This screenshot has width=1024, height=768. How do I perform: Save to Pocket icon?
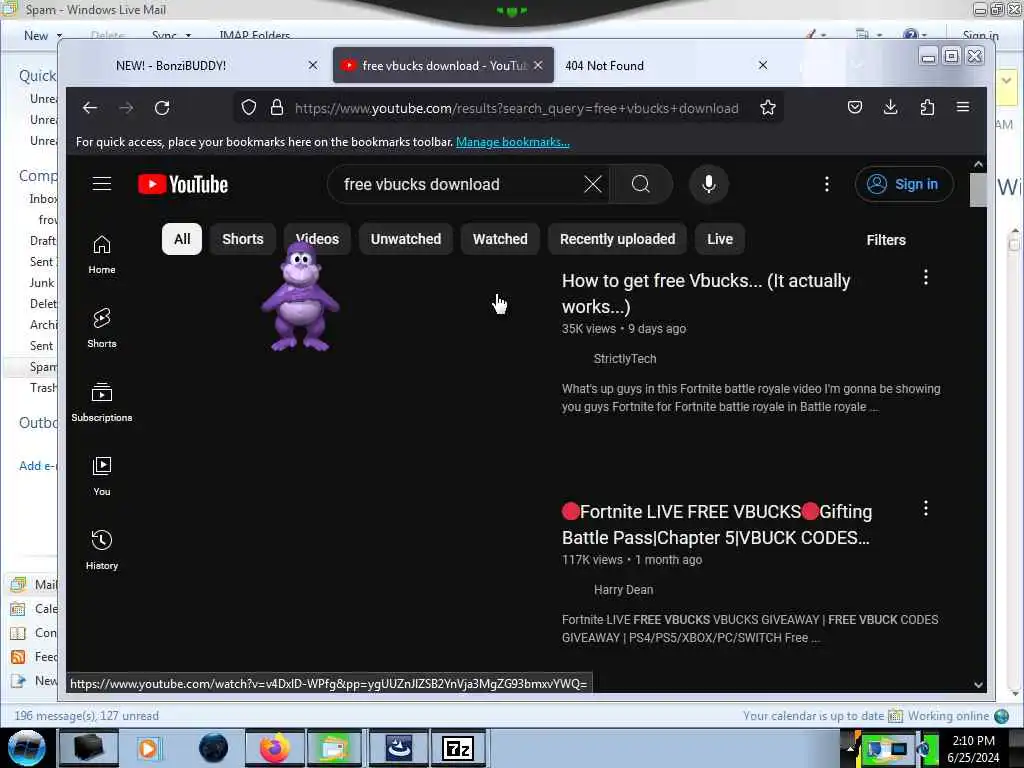point(855,108)
